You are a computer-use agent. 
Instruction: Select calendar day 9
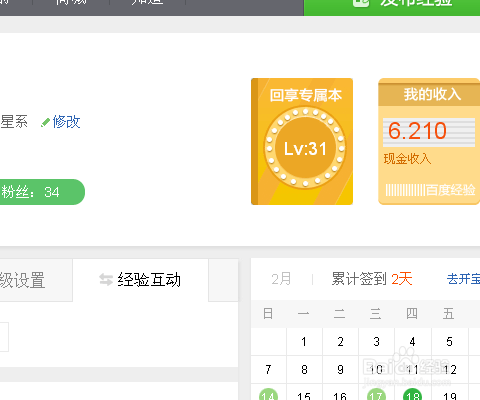click(x=340, y=370)
